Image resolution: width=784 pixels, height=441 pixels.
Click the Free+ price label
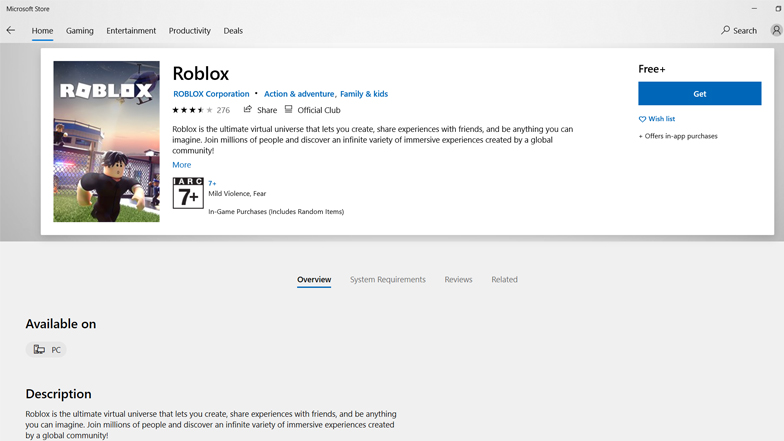coord(652,69)
